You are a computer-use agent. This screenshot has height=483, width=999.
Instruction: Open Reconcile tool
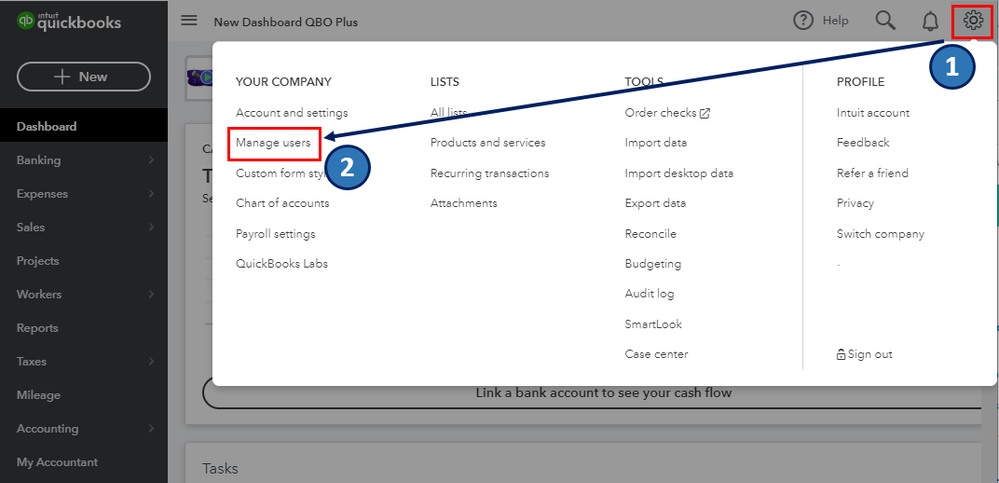pos(650,234)
